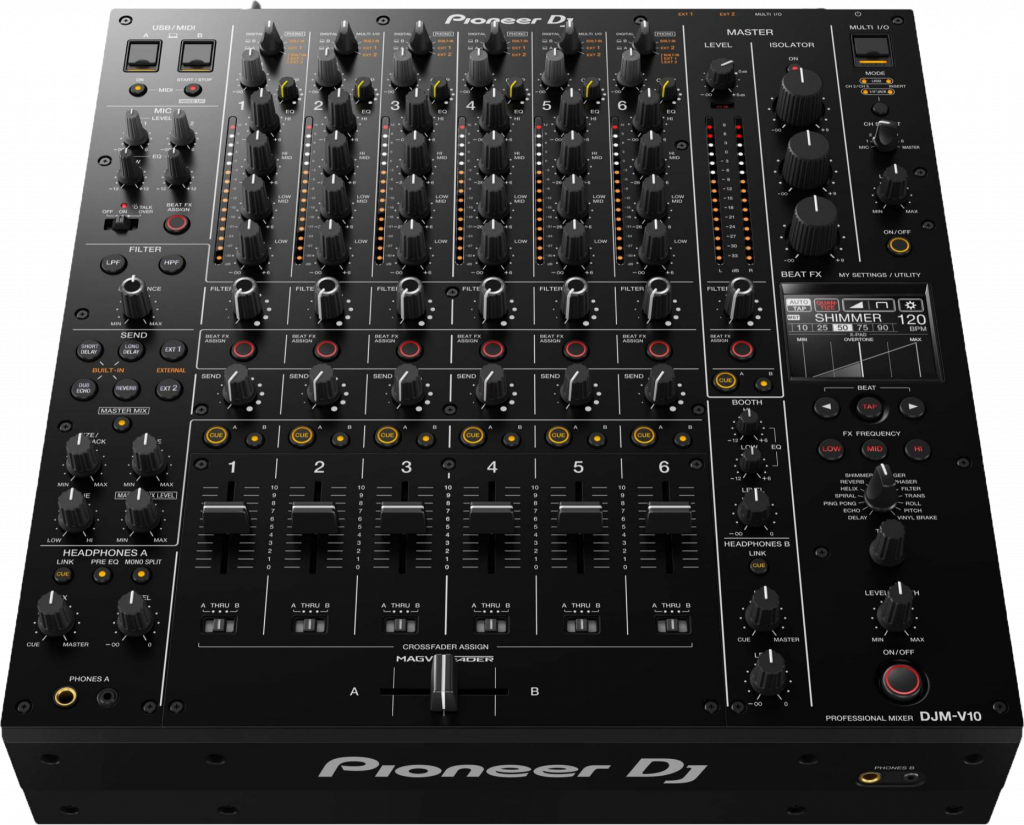This screenshot has width=1024, height=825.
Task: Select the SHORT DELAY send button
Action: tap(89, 350)
